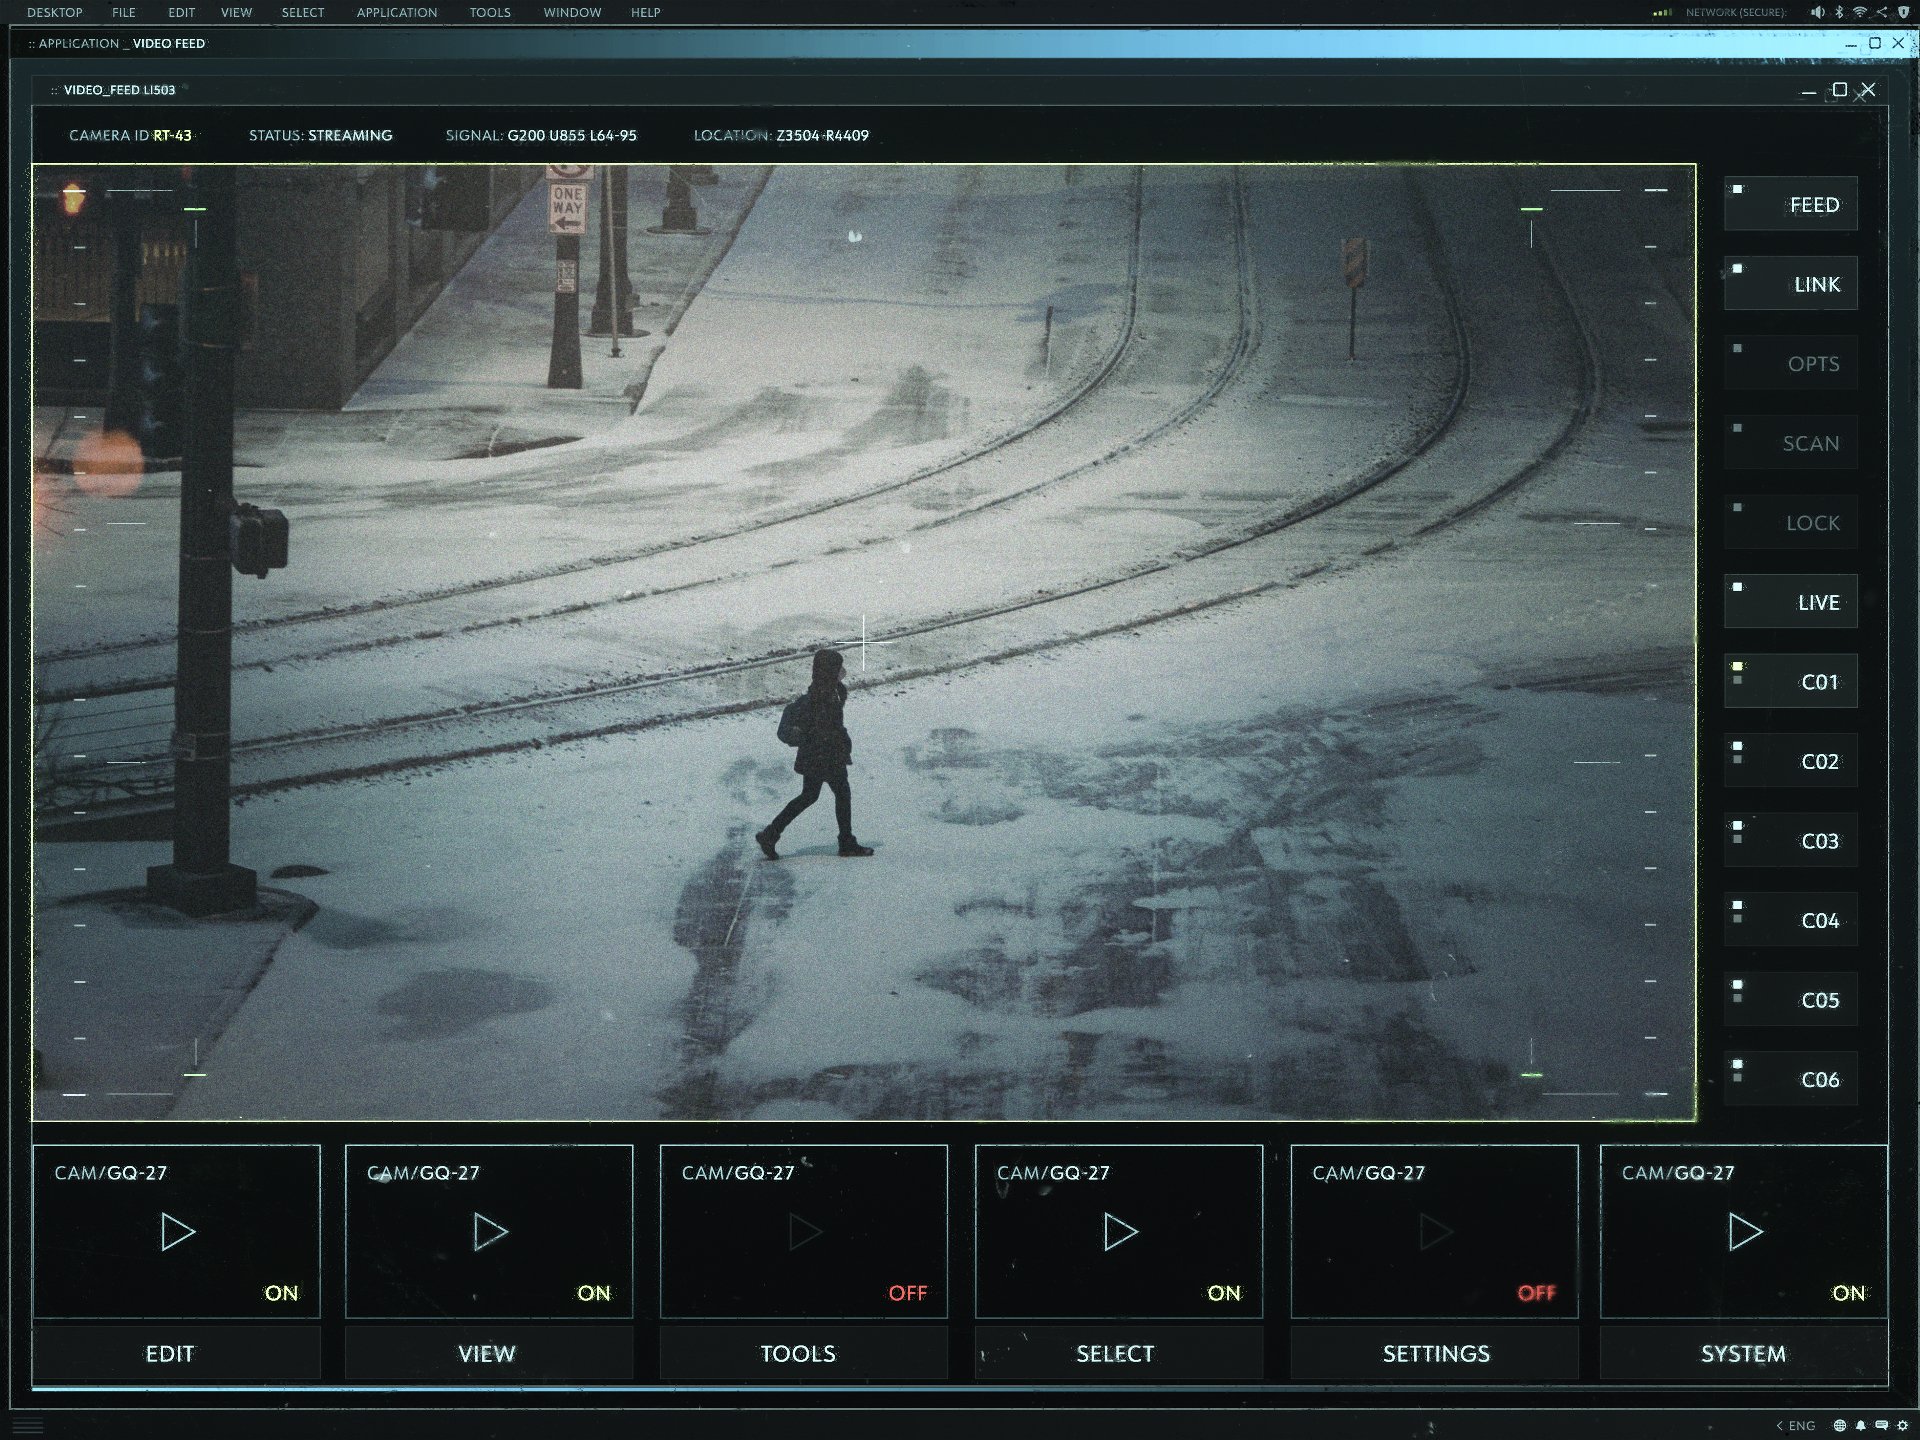Play the camera feed above SYSTEM

1745,1232
